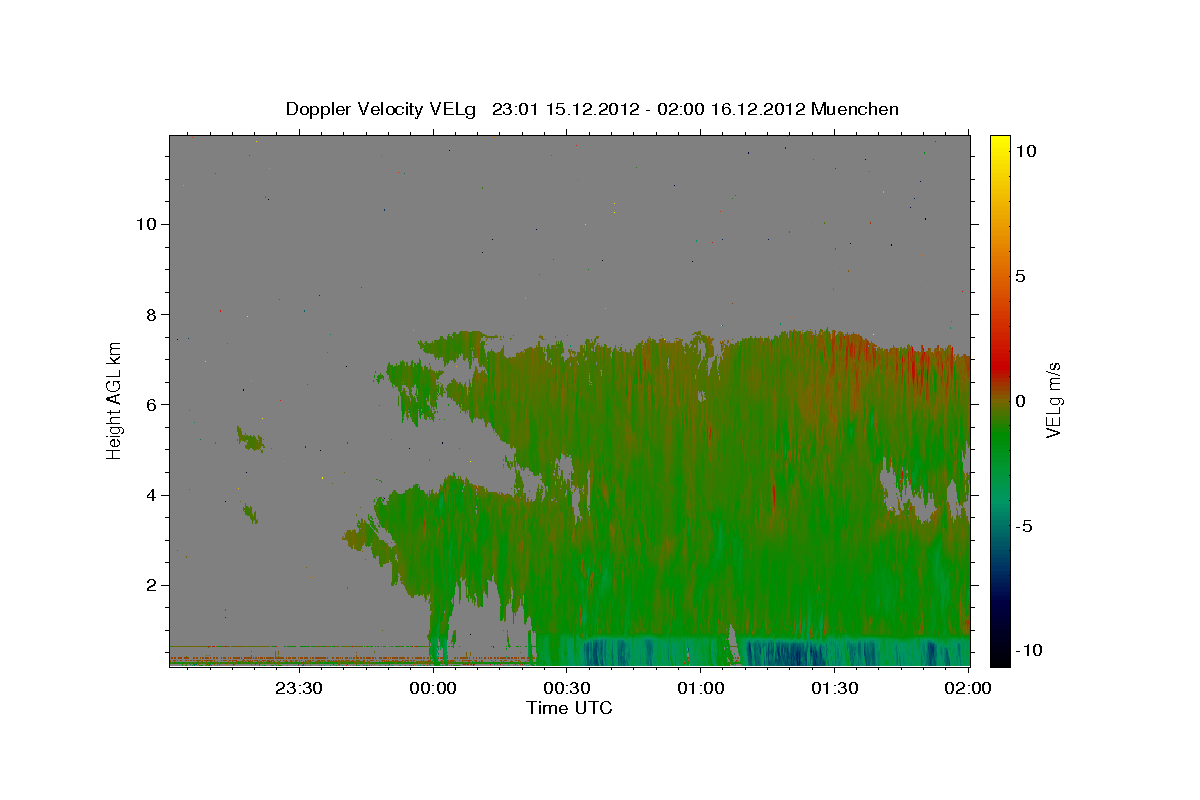
Task: Click the 'Muenchen' location in the title
Action: (855, 109)
